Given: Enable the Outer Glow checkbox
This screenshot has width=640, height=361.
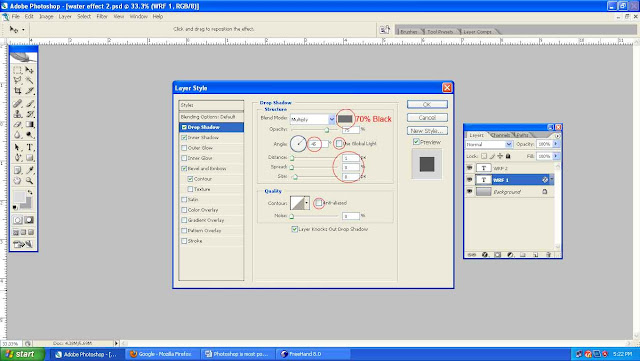Looking at the screenshot, I should [x=184, y=148].
